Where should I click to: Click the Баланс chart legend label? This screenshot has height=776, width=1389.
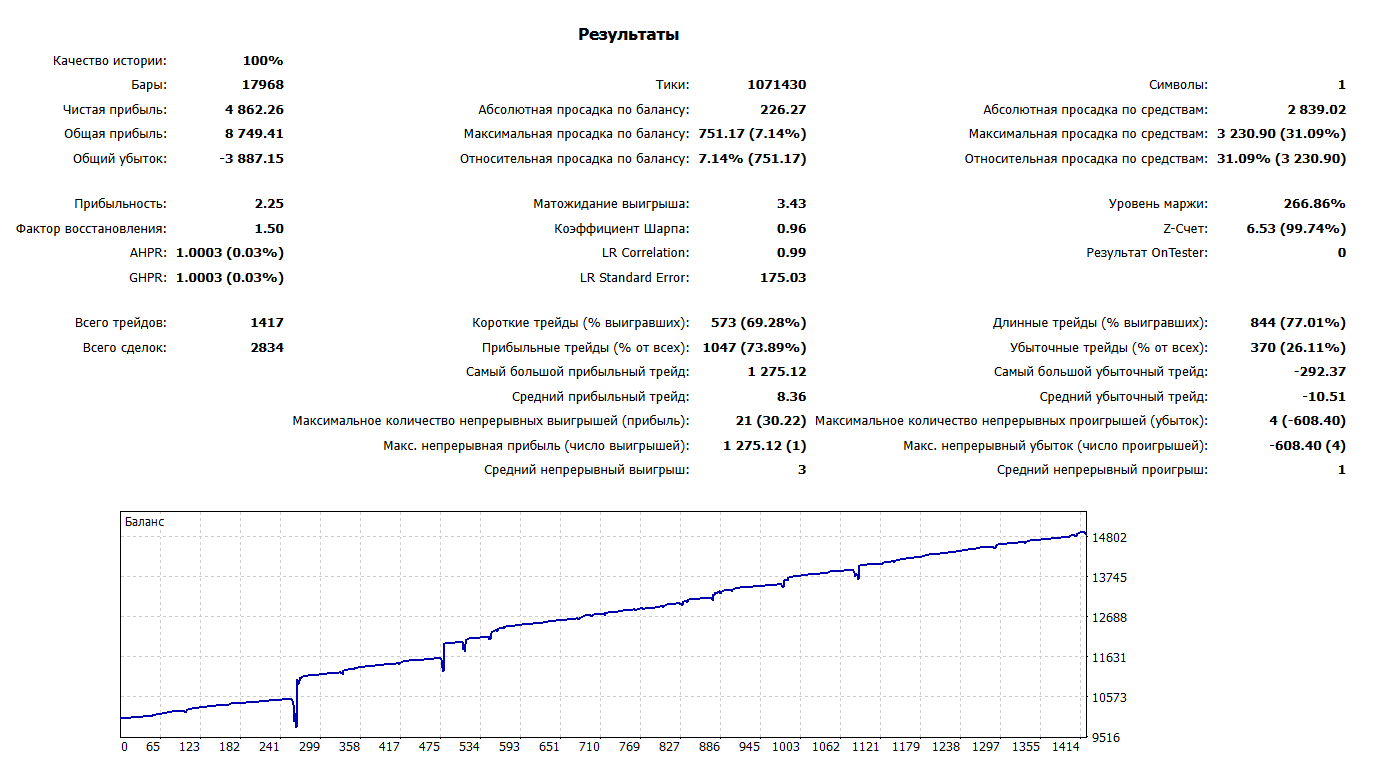click(145, 522)
